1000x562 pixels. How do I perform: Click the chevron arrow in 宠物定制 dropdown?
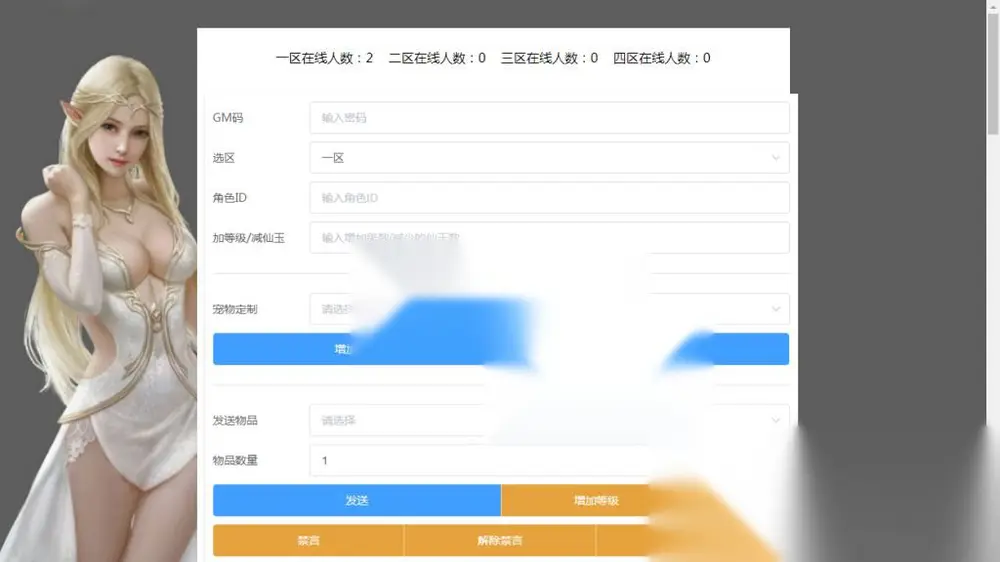(x=776, y=309)
